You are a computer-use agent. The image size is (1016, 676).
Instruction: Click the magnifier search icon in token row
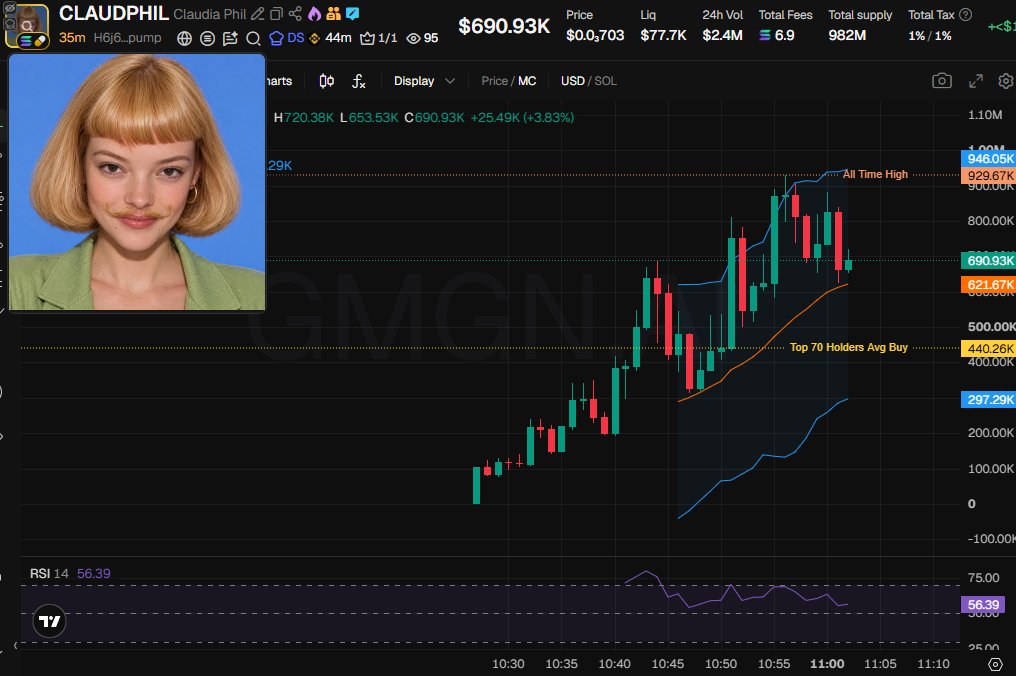click(253, 38)
